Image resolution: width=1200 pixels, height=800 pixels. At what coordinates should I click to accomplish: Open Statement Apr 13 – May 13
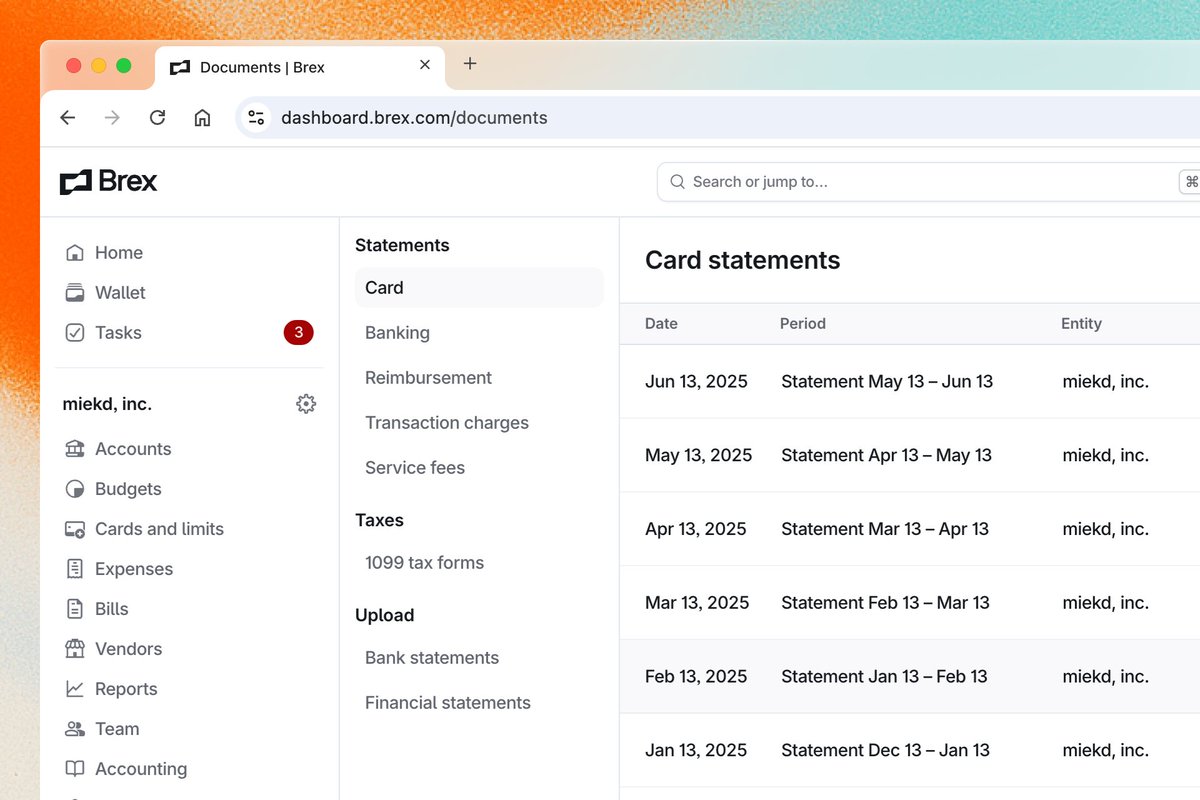coord(886,456)
